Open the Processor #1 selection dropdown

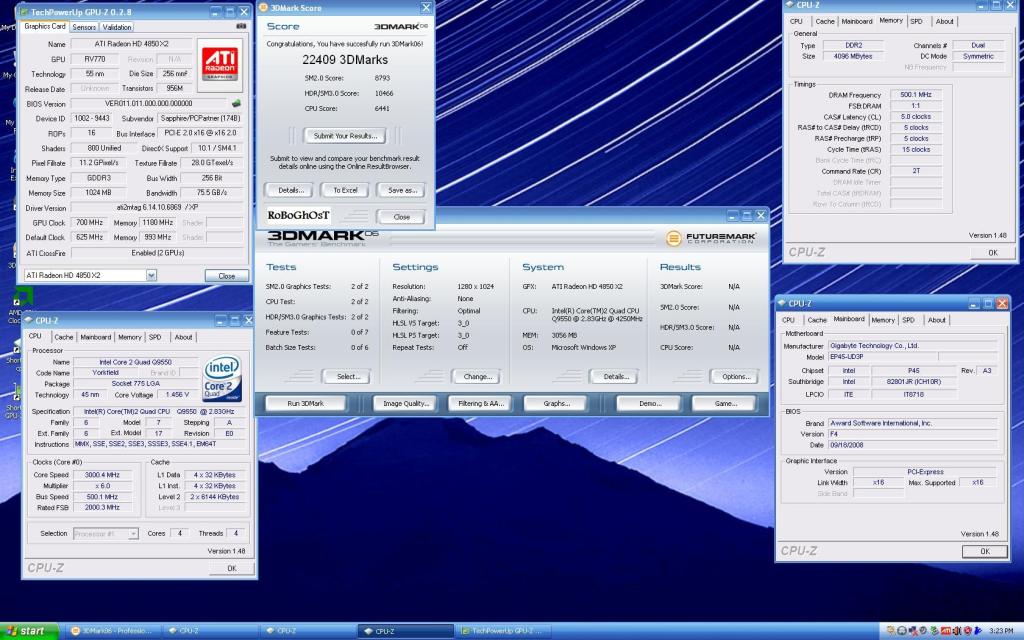coord(133,534)
